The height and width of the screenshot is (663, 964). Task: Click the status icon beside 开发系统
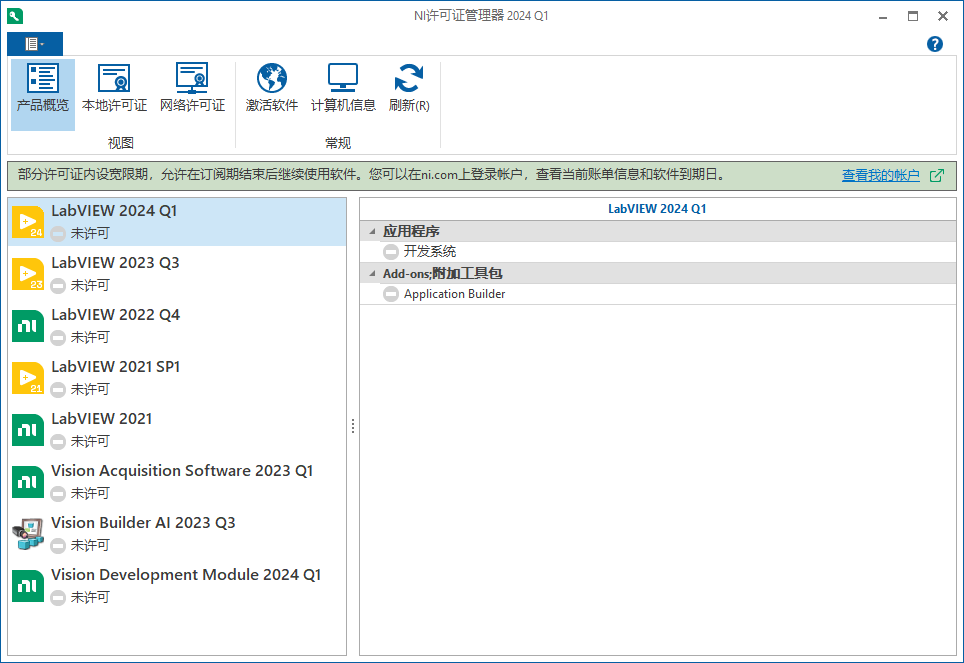(391, 252)
